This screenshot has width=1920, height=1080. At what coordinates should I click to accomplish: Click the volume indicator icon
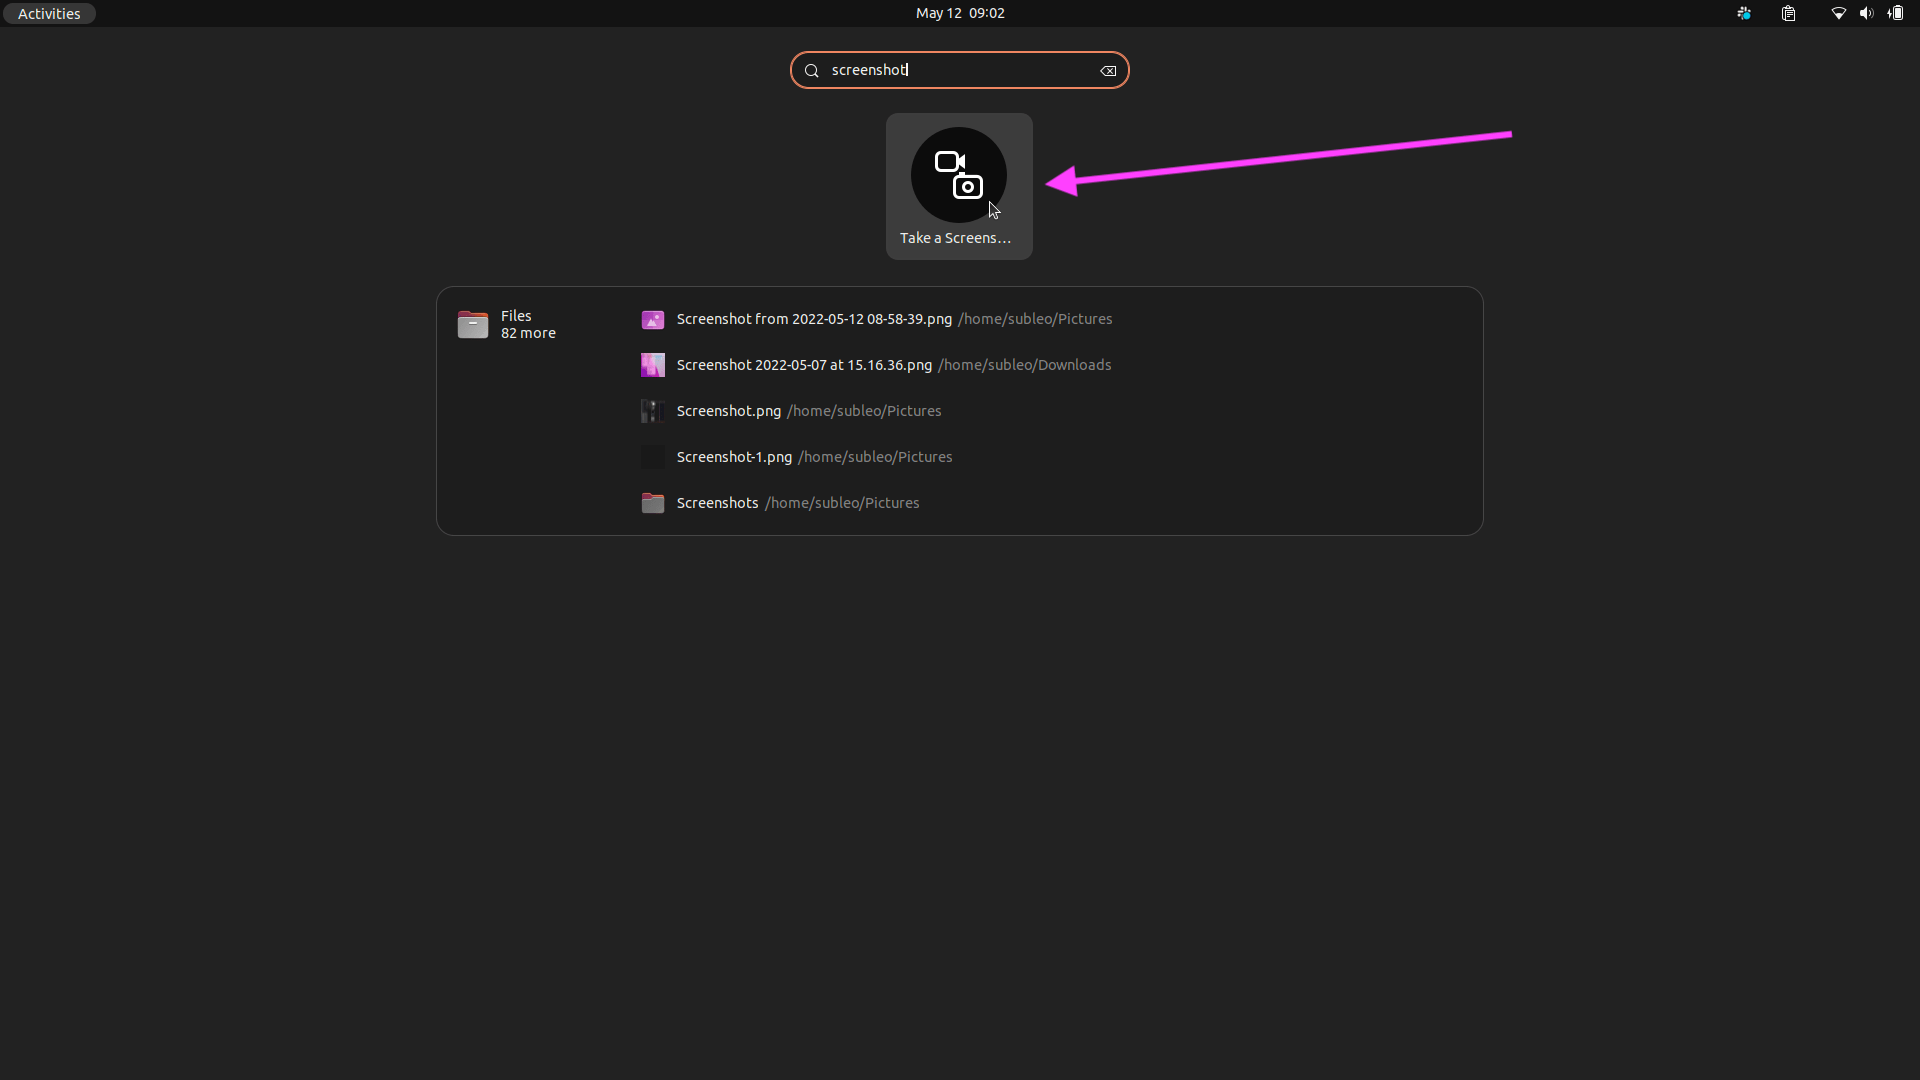[x=1866, y=13]
